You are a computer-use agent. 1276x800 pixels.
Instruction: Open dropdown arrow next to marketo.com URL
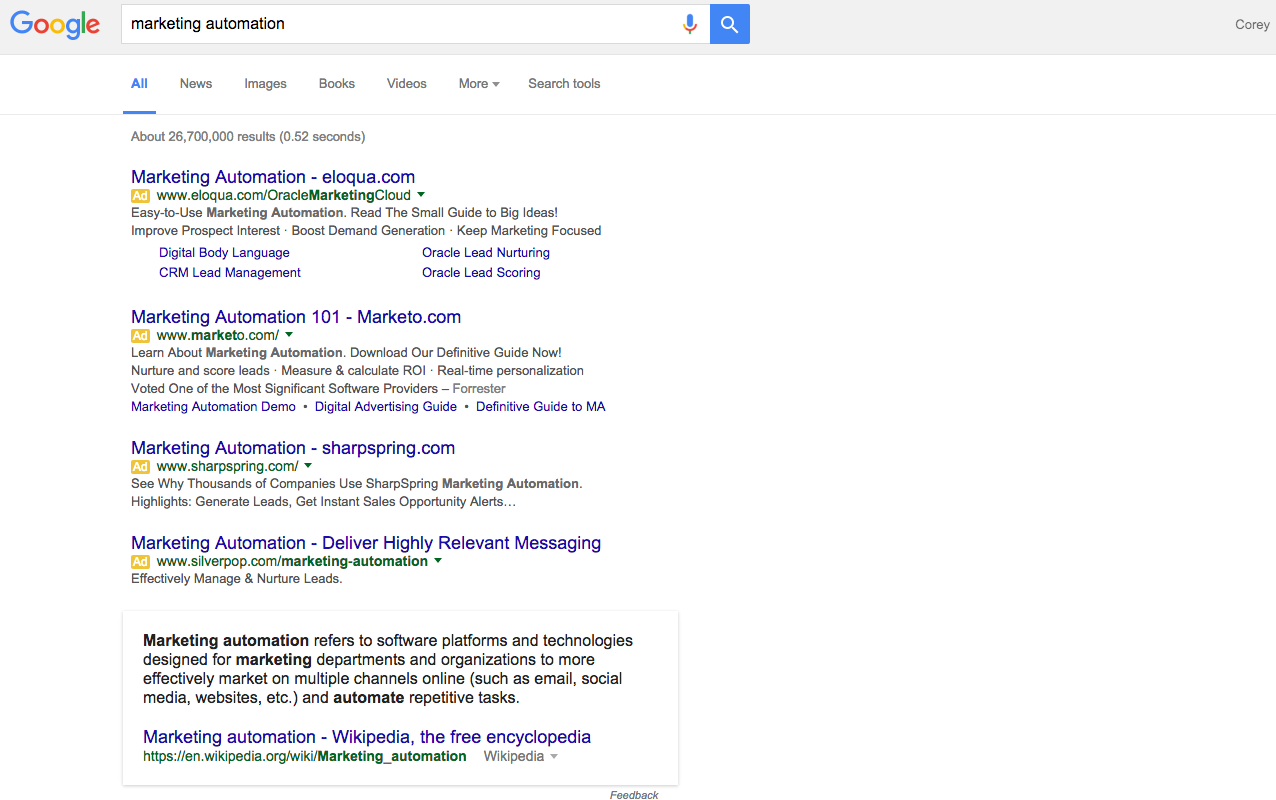click(x=289, y=335)
